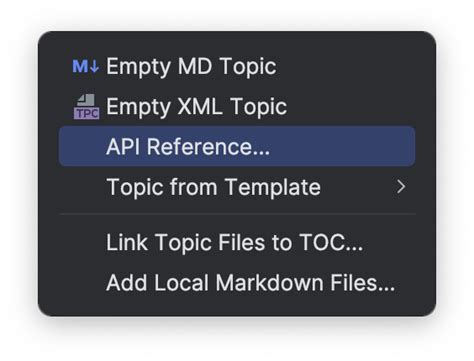Click the right-pointing chevron on the Template row

[401, 187]
